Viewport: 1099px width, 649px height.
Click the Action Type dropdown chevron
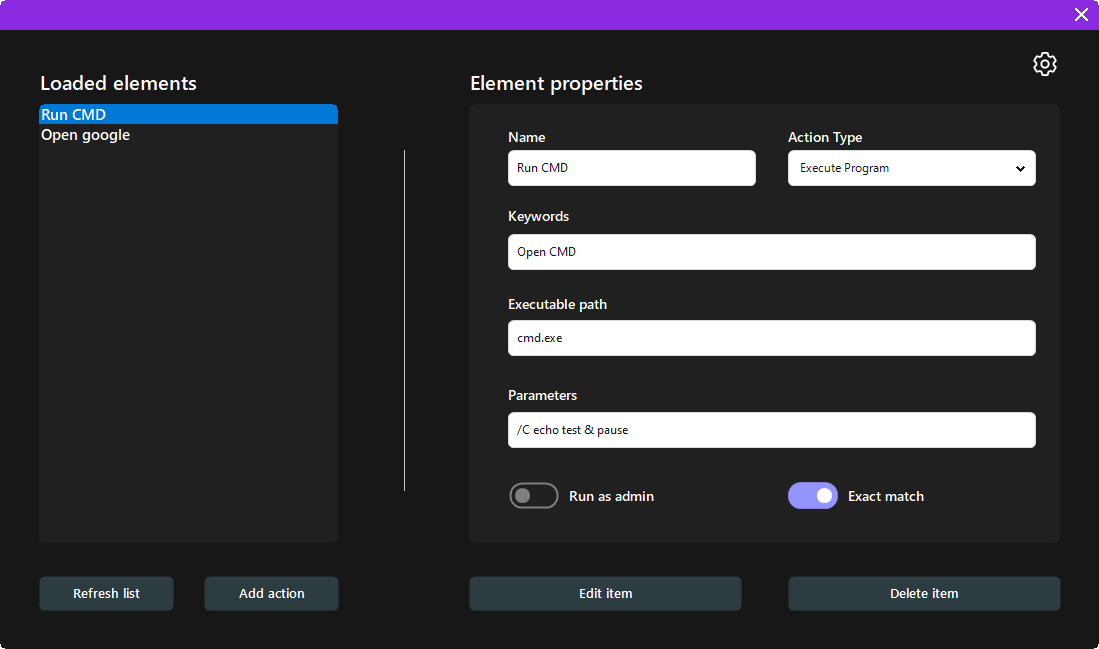click(1022, 168)
